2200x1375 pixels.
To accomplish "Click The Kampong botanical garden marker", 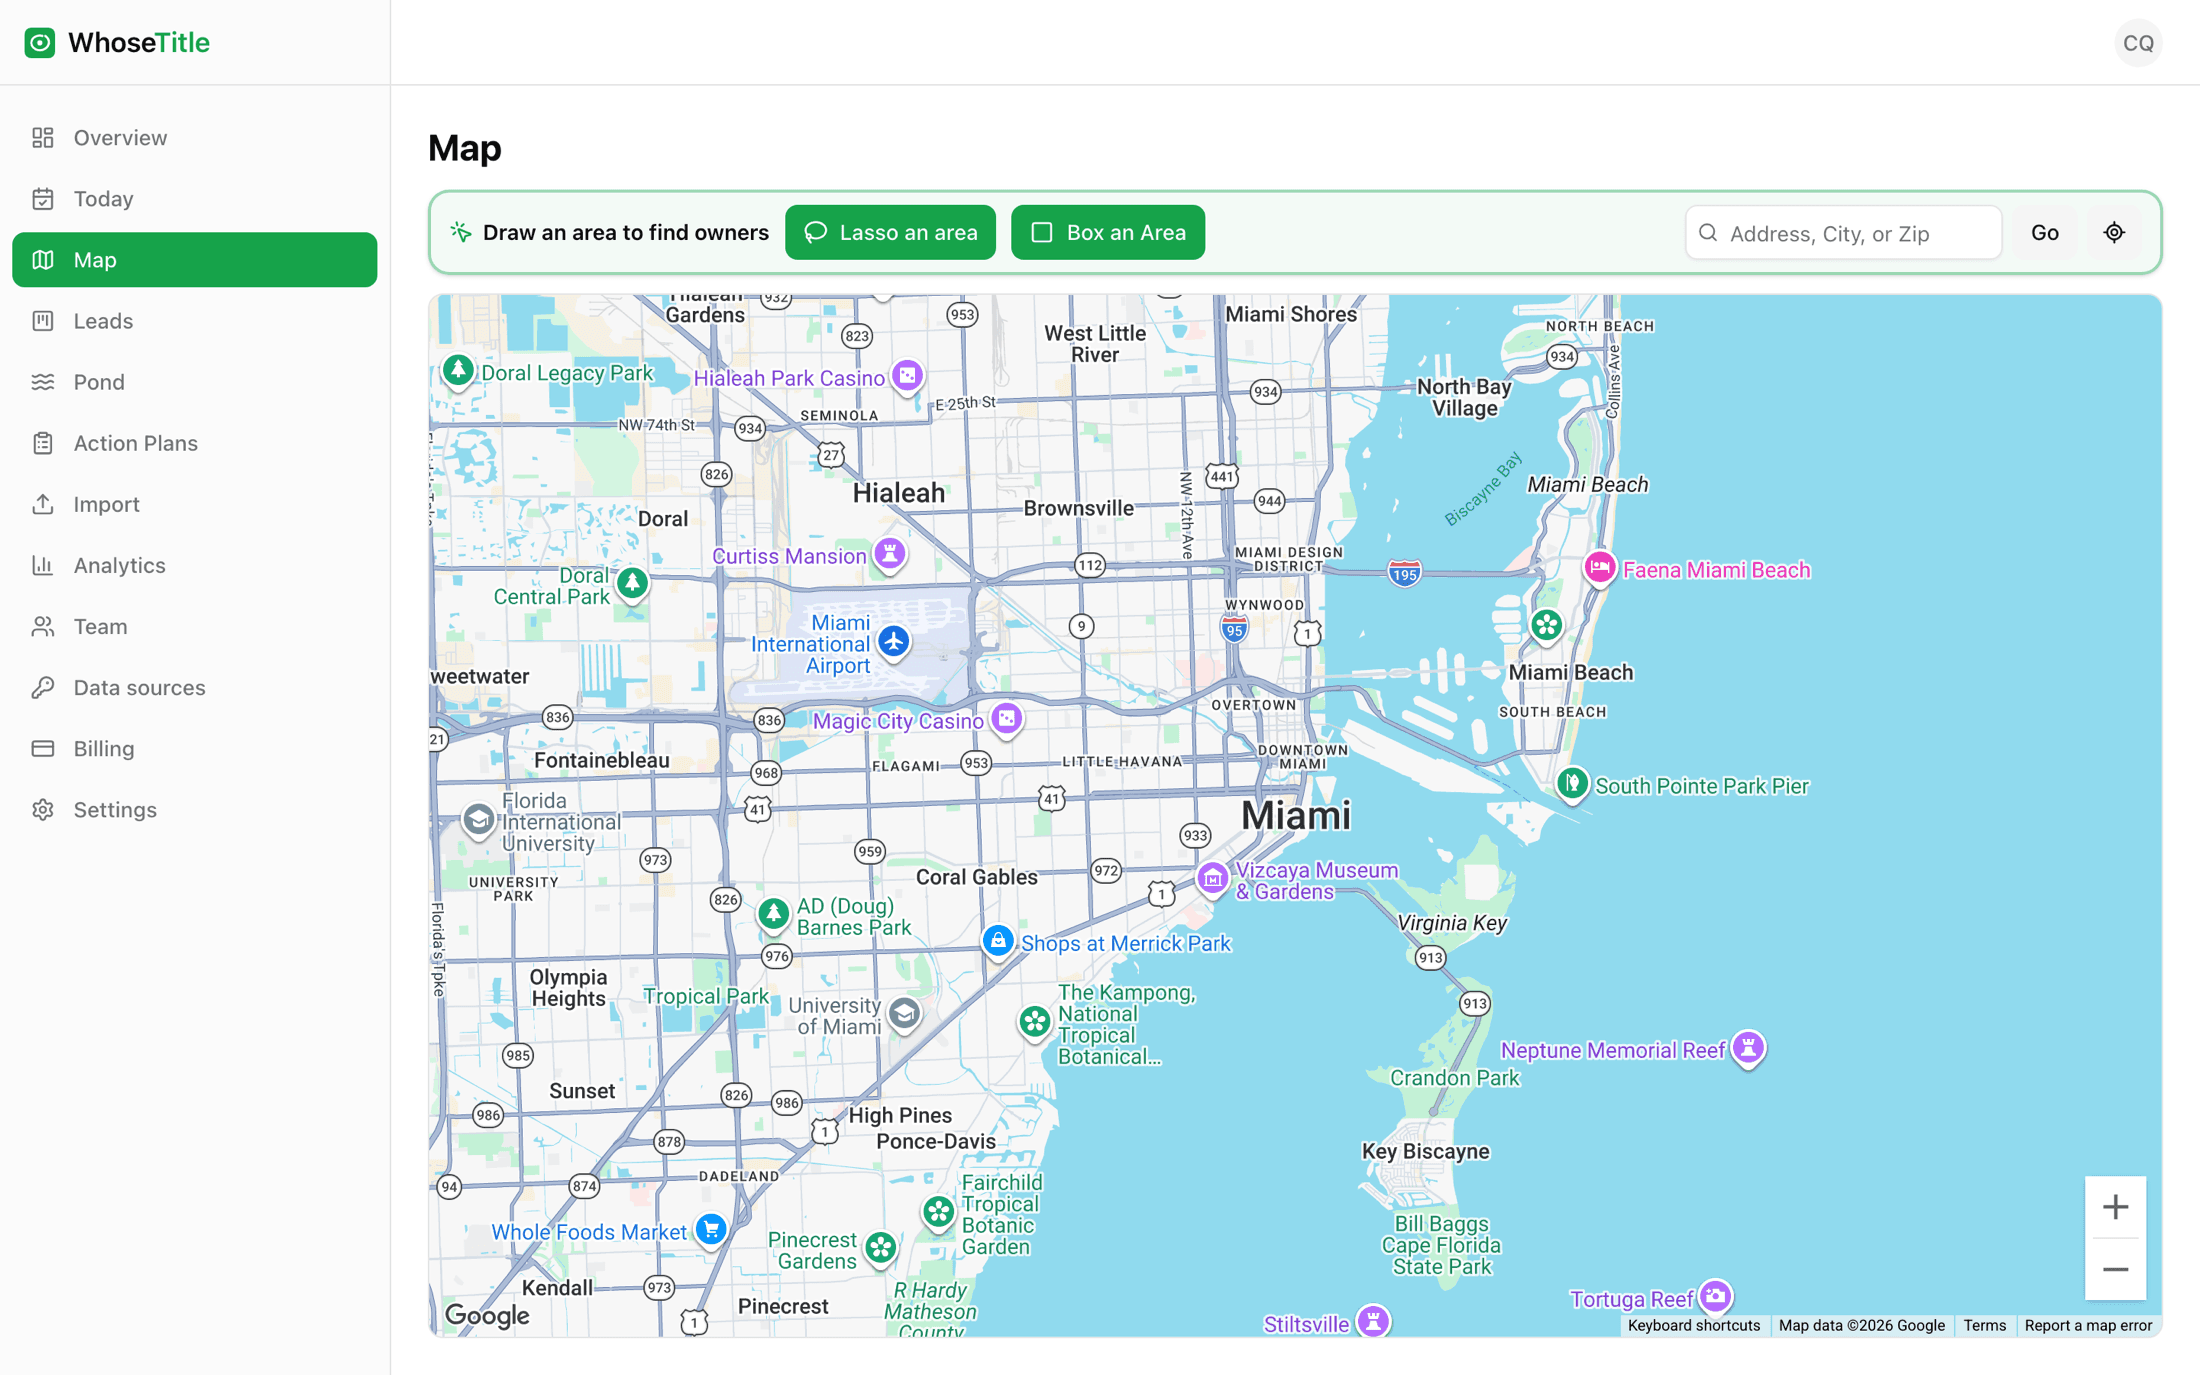I will pos(1035,1022).
